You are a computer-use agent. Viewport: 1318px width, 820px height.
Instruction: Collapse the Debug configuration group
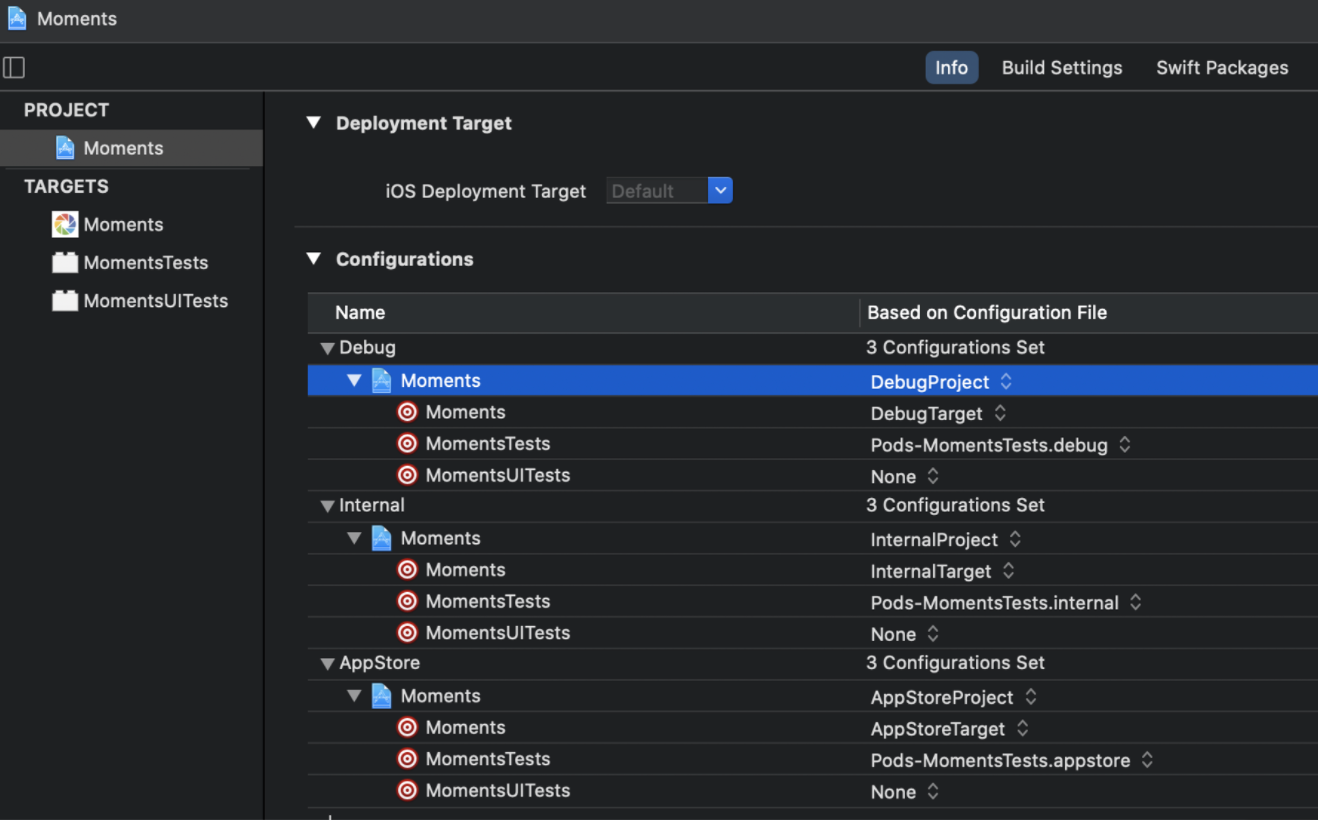tap(327, 349)
